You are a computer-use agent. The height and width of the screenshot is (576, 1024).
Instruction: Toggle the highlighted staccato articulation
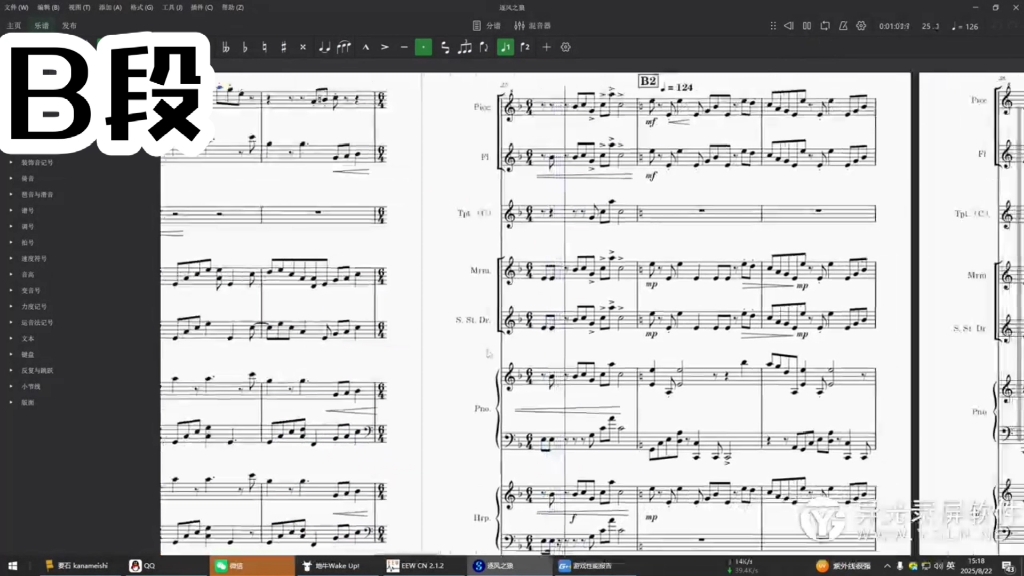pos(423,47)
